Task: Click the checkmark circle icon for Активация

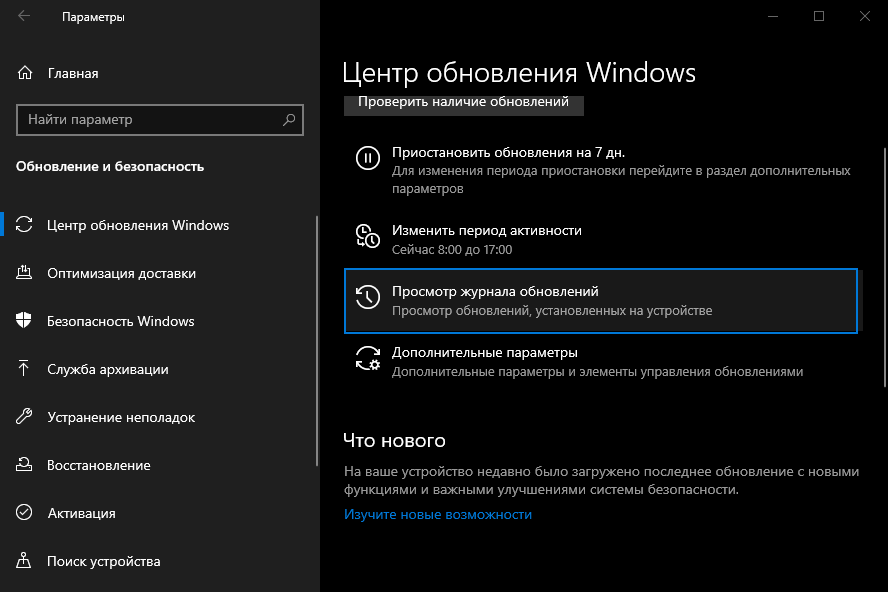Action: pyautogui.click(x=25, y=513)
